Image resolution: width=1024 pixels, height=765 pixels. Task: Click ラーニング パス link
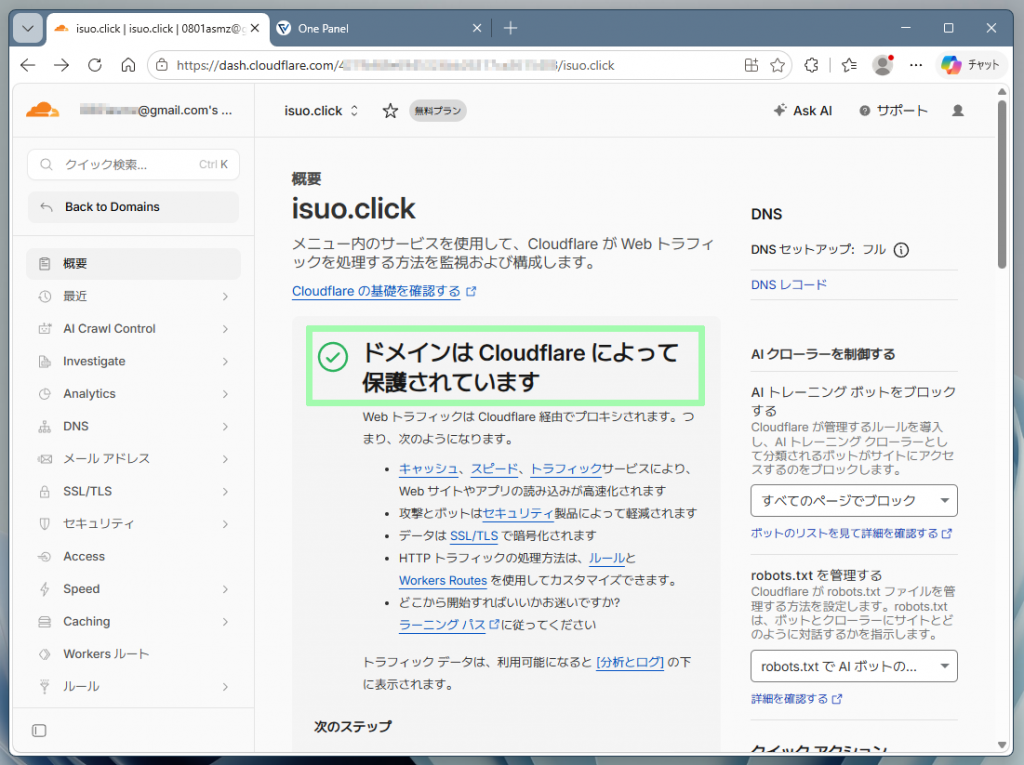(x=449, y=625)
